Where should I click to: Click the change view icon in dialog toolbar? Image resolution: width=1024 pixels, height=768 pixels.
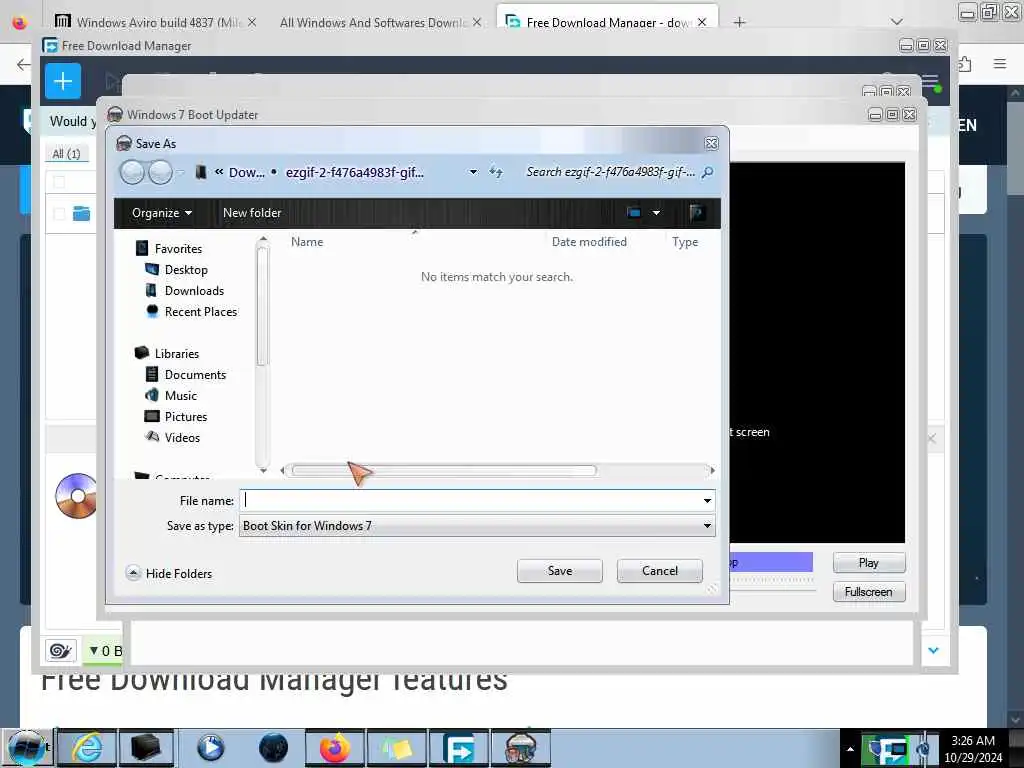coord(633,213)
